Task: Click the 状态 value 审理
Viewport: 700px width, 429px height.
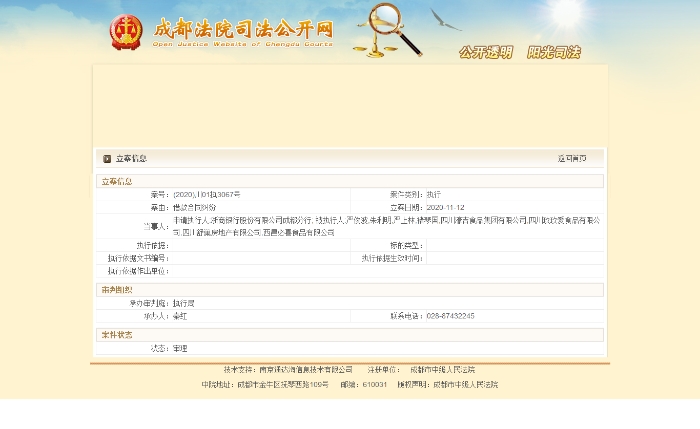Action: [180, 348]
